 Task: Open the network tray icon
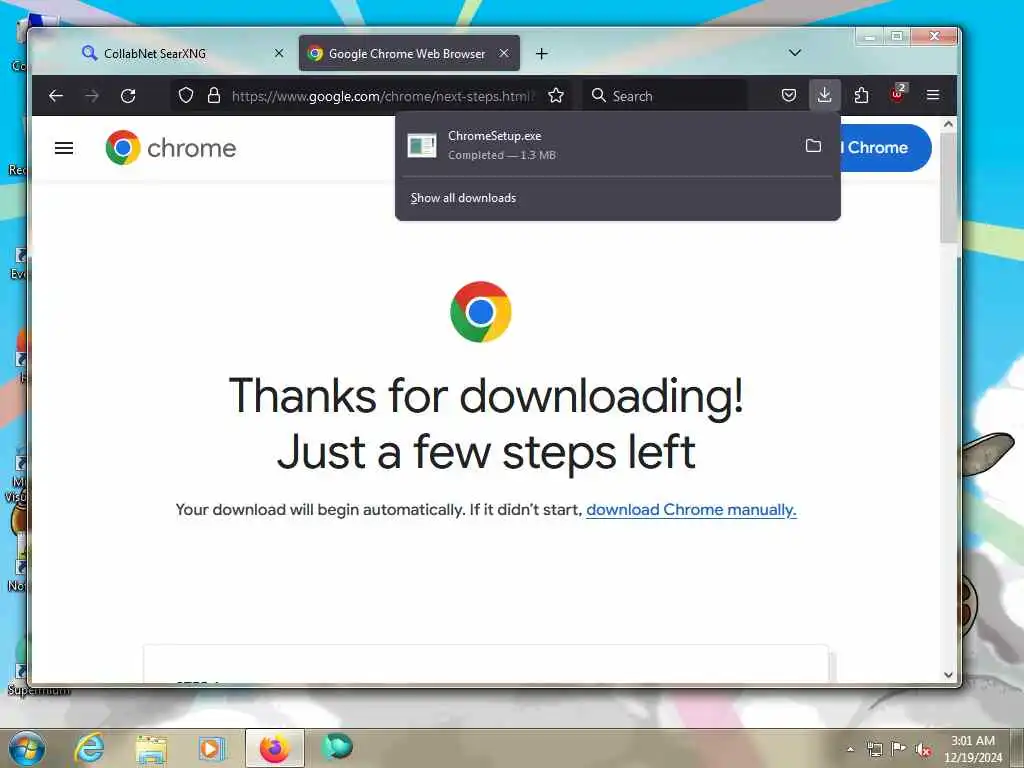coord(874,749)
